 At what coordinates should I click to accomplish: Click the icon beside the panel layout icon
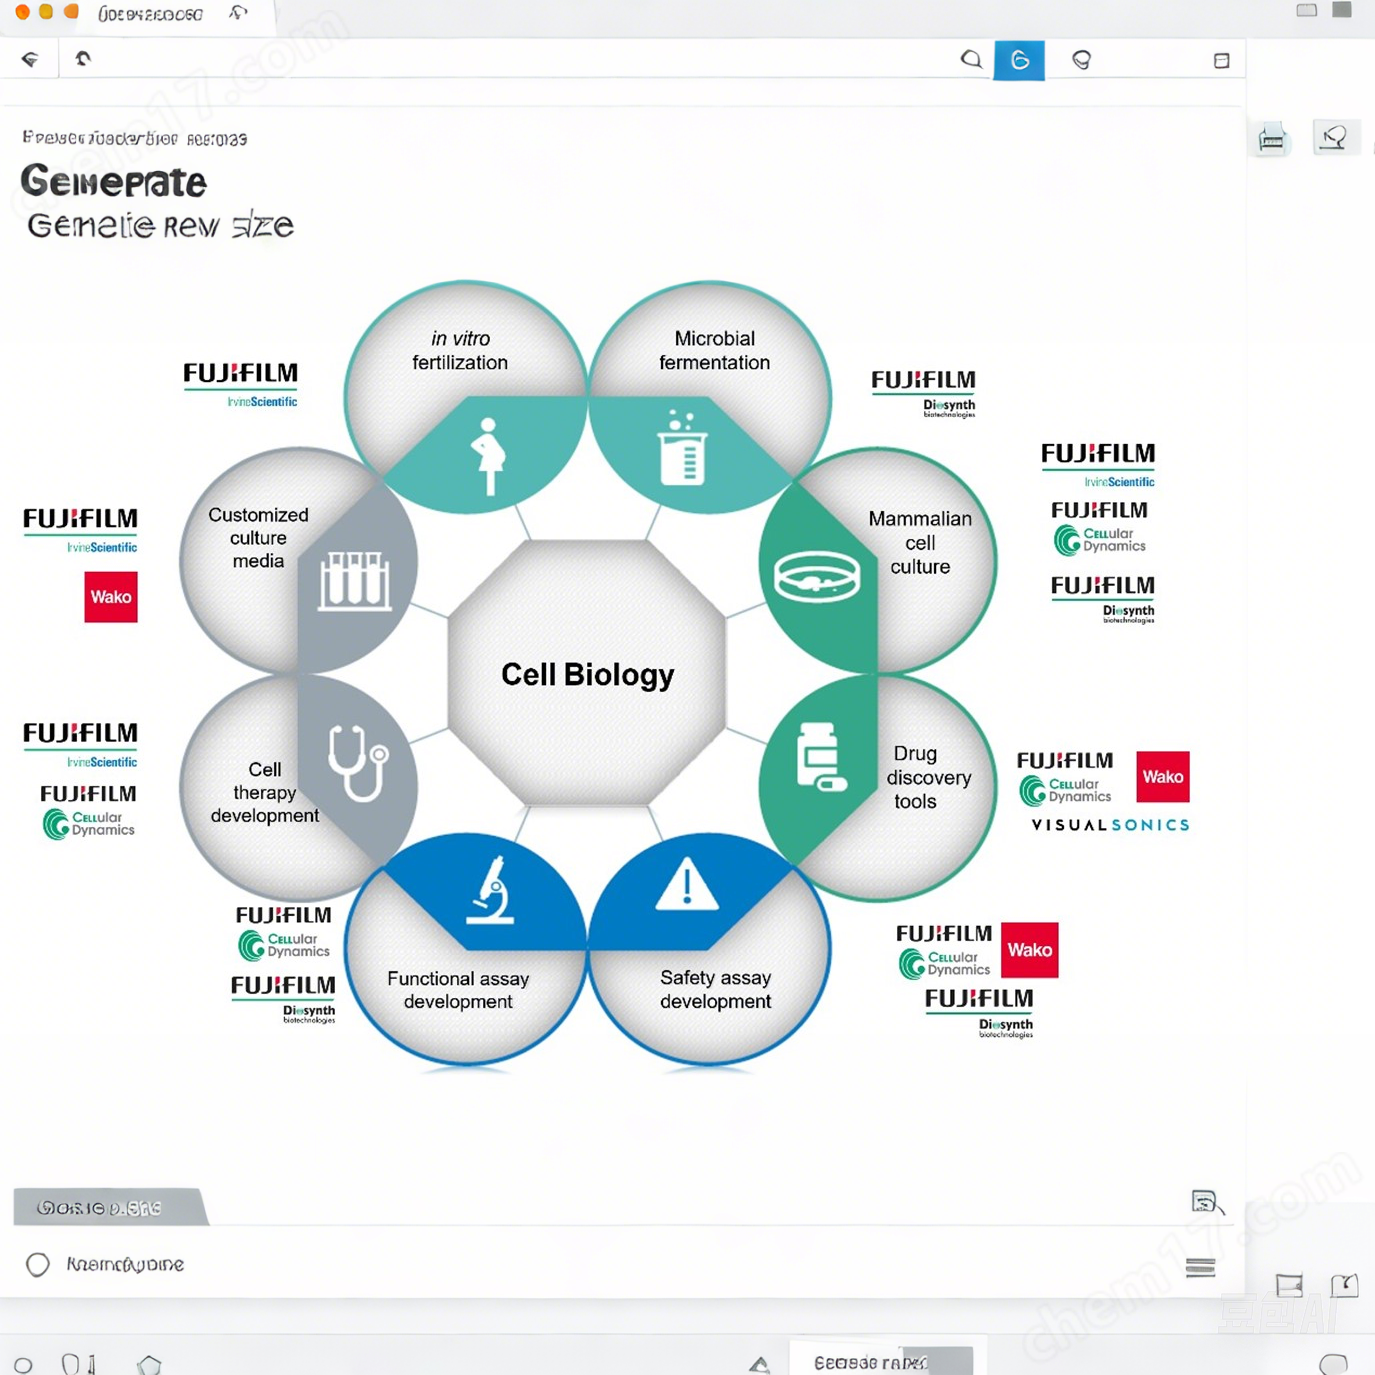tap(1344, 1285)
